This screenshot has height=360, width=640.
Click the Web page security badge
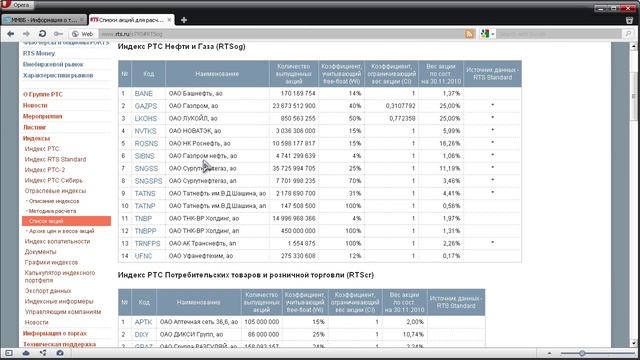pos(83,34)
